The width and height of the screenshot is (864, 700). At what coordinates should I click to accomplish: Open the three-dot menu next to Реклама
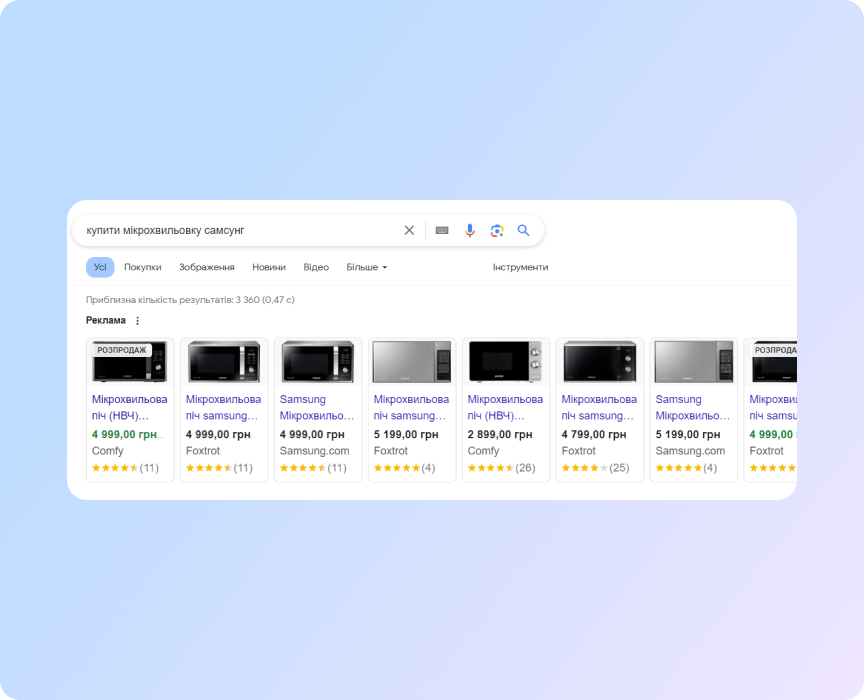(137, 320)
